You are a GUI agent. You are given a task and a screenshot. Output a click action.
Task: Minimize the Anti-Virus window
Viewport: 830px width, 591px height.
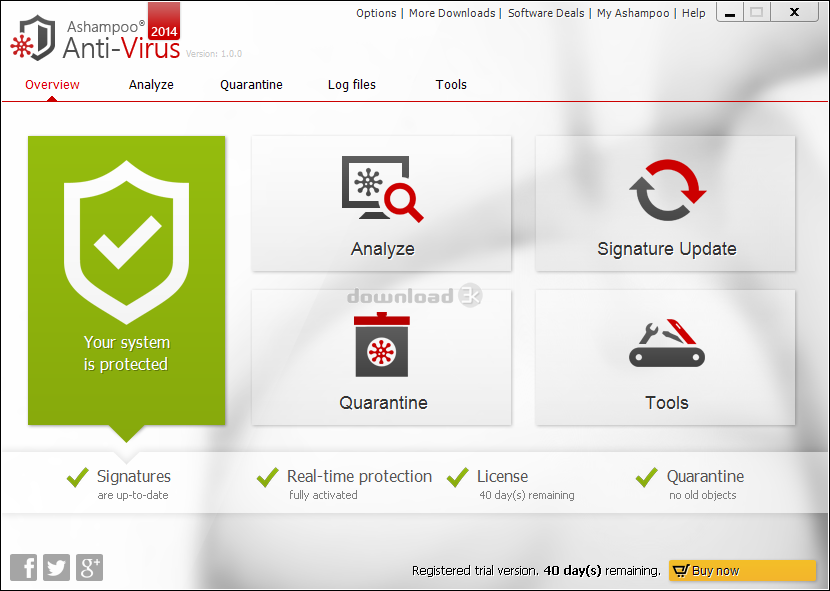tap(730, 12)
